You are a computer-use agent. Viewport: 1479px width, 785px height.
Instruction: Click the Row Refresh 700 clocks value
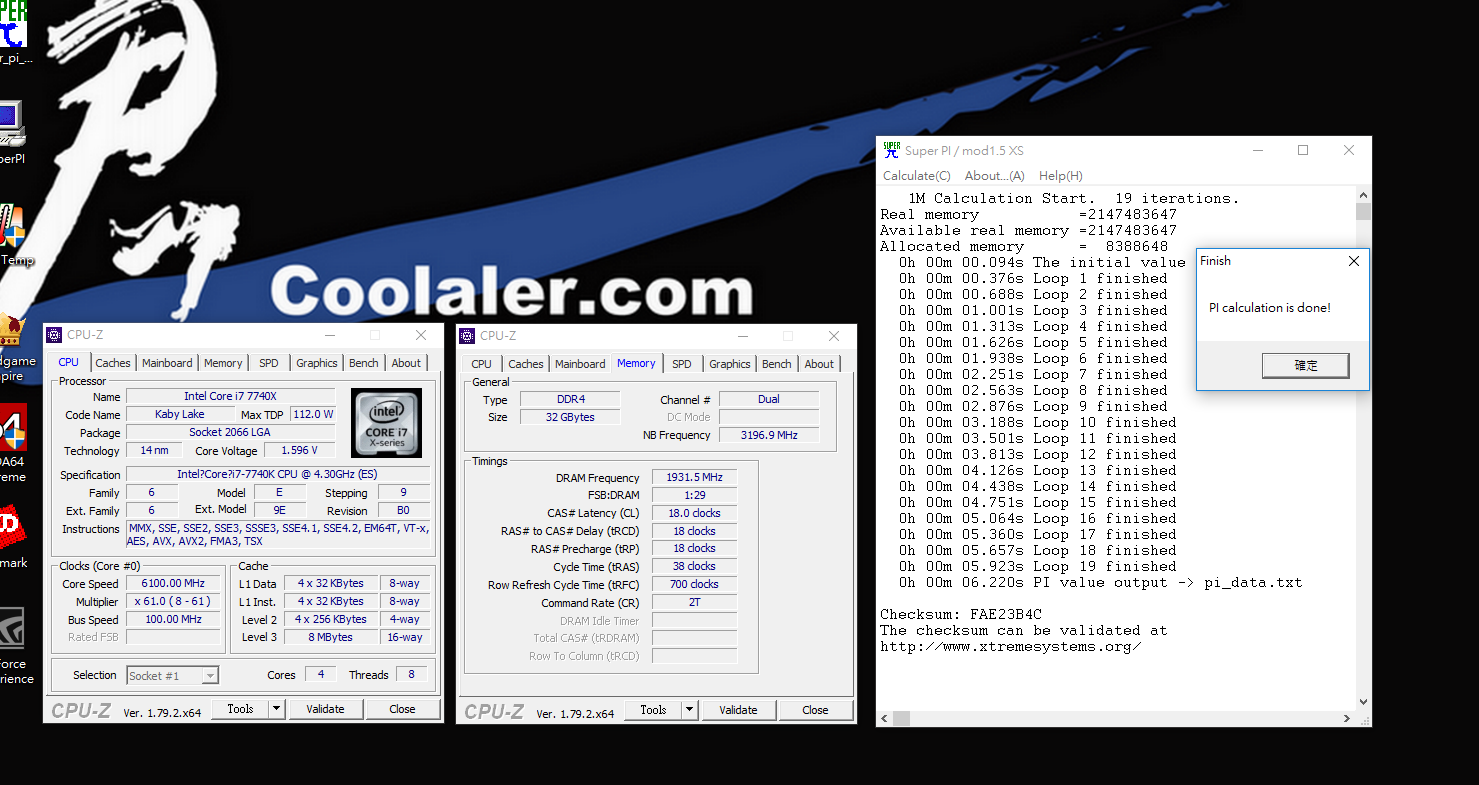[x=694, y=584]
